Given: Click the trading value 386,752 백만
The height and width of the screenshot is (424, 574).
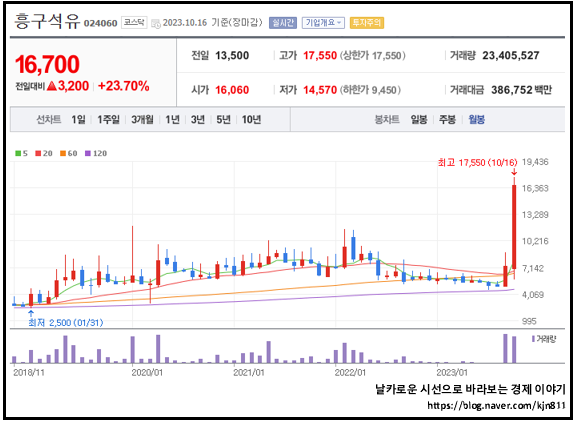Looking at the screenshot, I should [521, 90].
